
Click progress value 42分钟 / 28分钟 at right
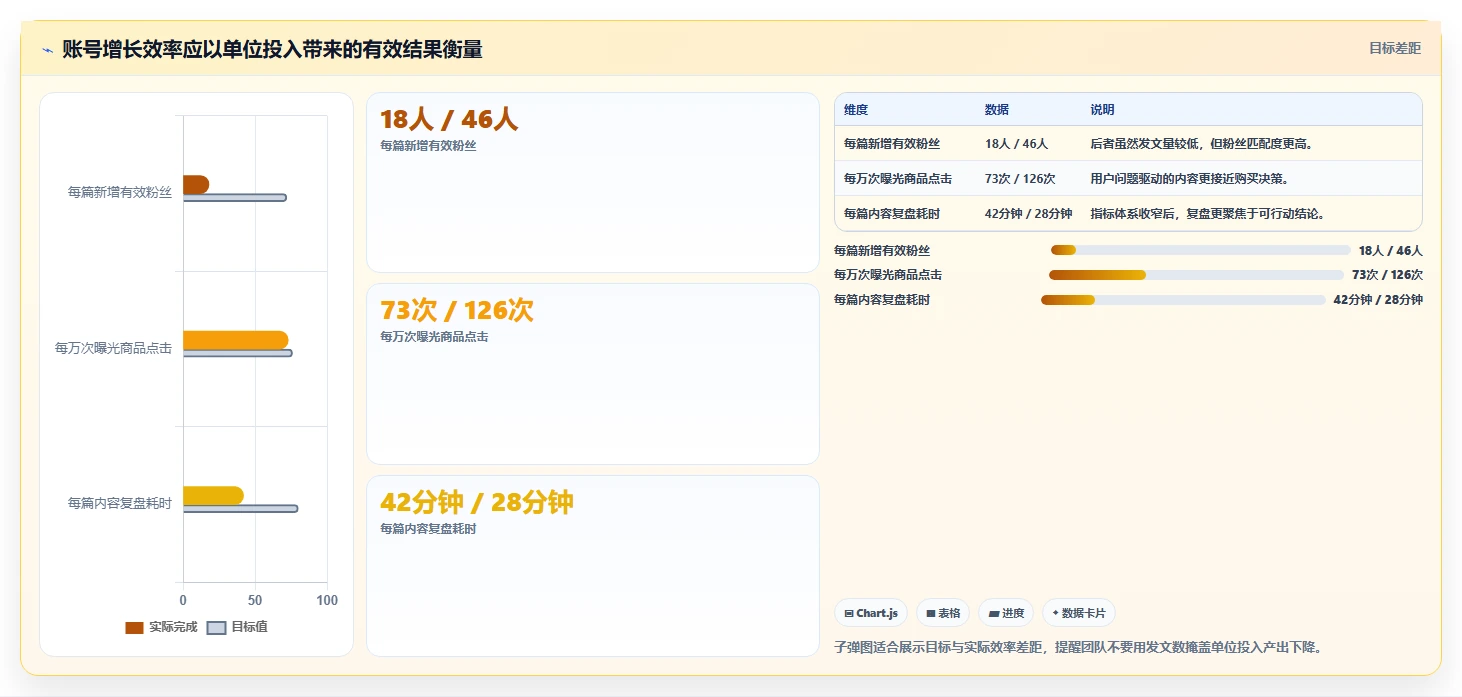pos(1378,300)
